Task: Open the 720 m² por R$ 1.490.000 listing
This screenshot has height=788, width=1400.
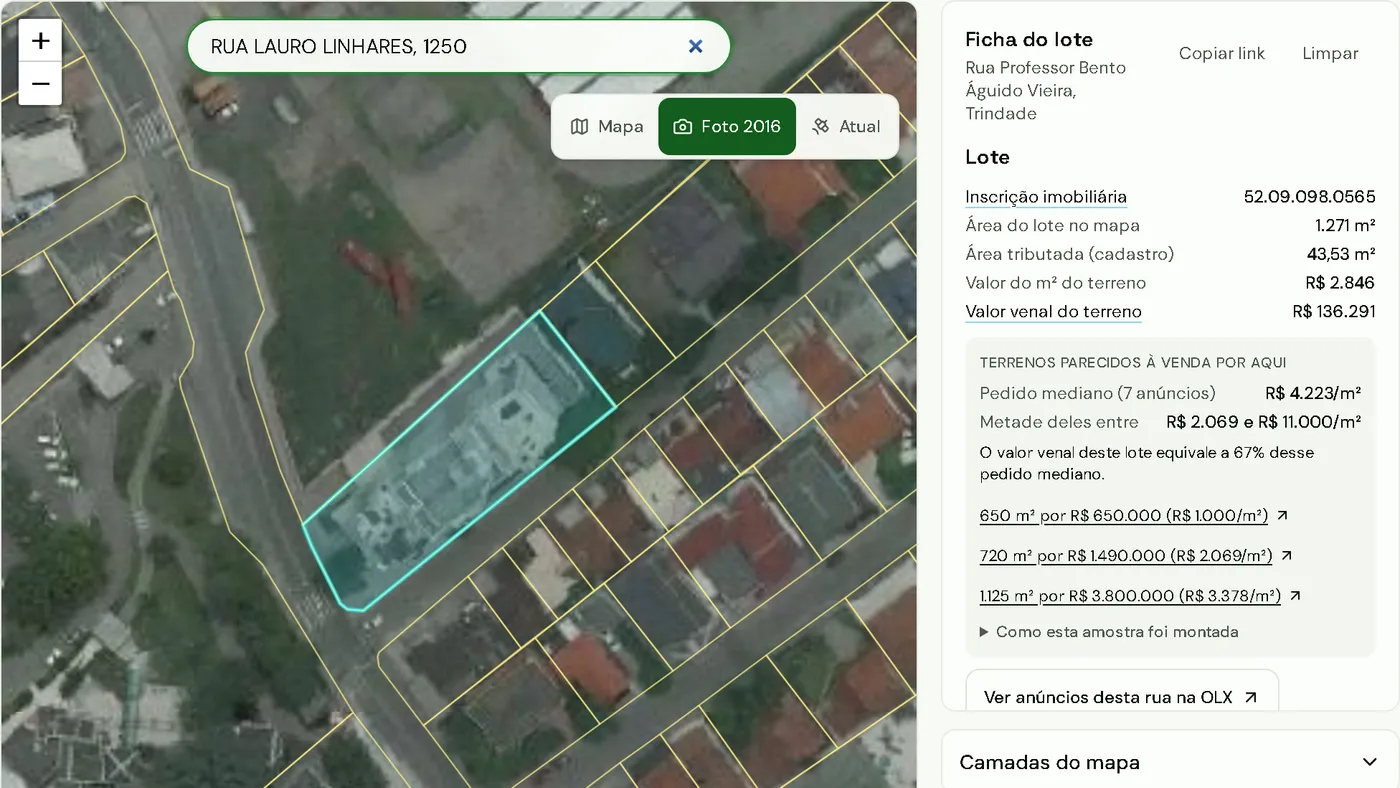Action: pos(1126,556)
